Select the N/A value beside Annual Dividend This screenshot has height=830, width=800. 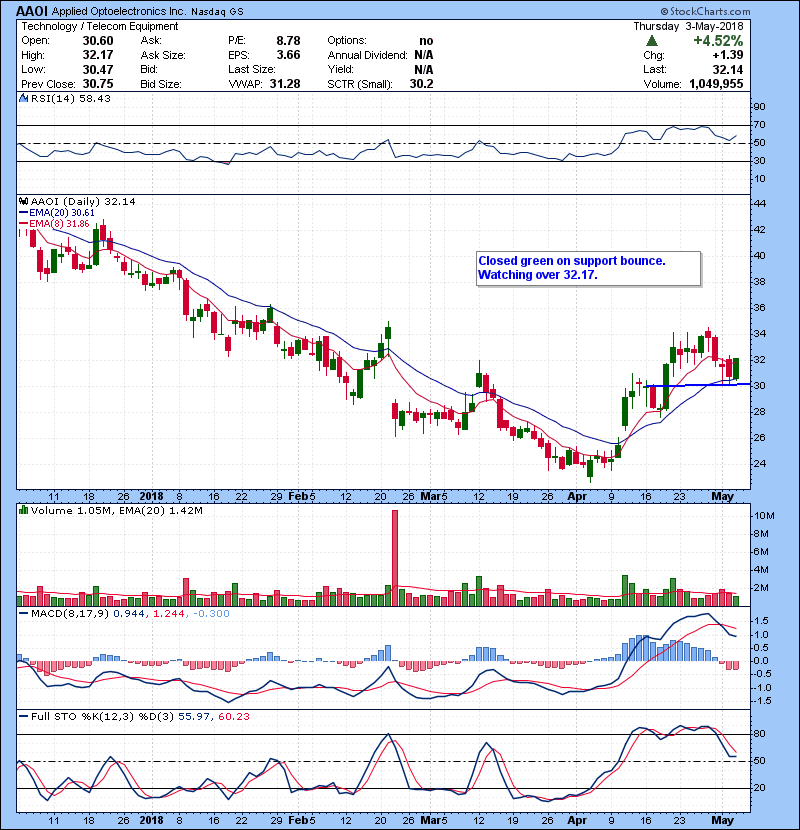424,55
